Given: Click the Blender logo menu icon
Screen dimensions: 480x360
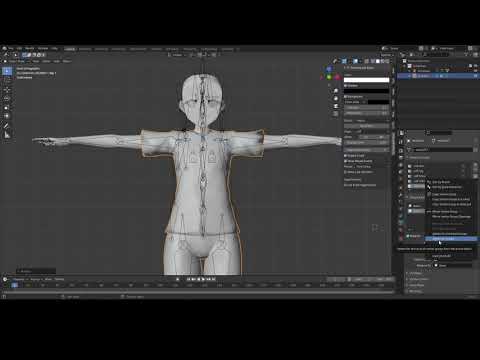Looking at the screenshot, I should (x=4, y=49).
